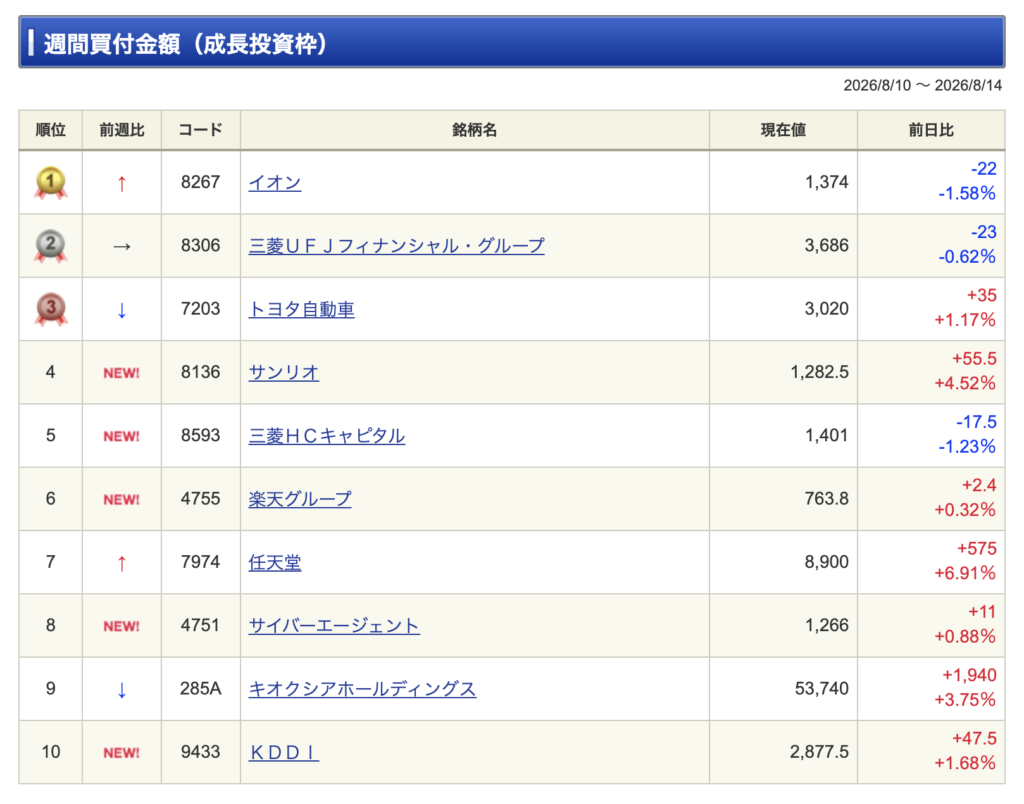Click the +3.75% change value

[965, 701]
